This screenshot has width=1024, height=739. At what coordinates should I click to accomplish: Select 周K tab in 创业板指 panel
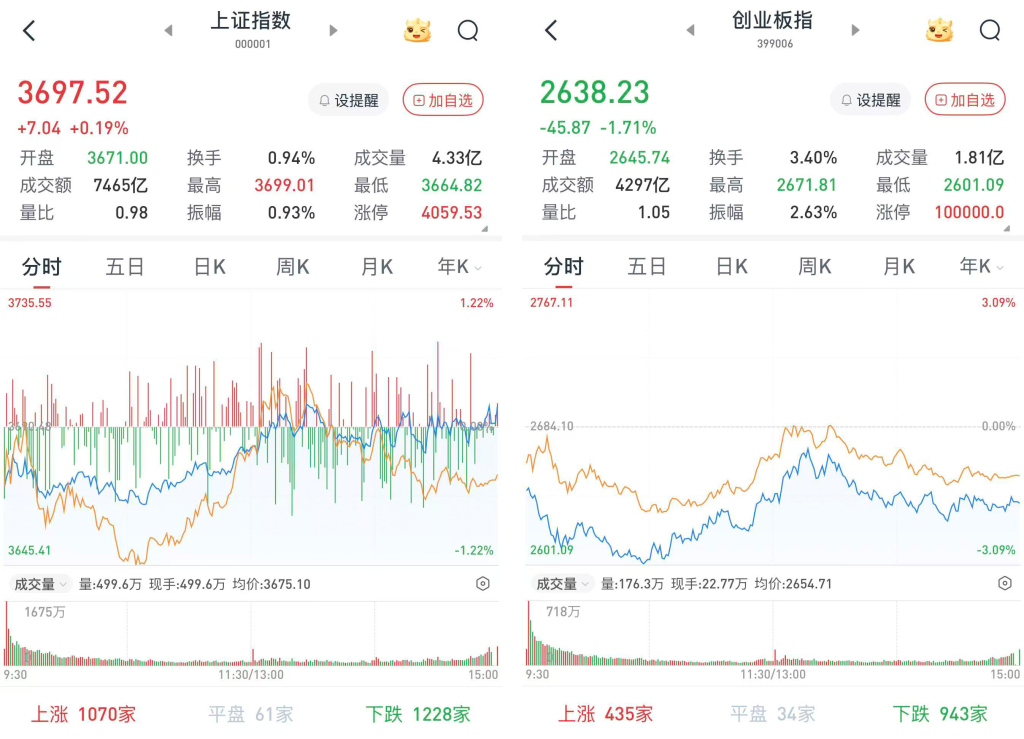click(x=814, y=266)
